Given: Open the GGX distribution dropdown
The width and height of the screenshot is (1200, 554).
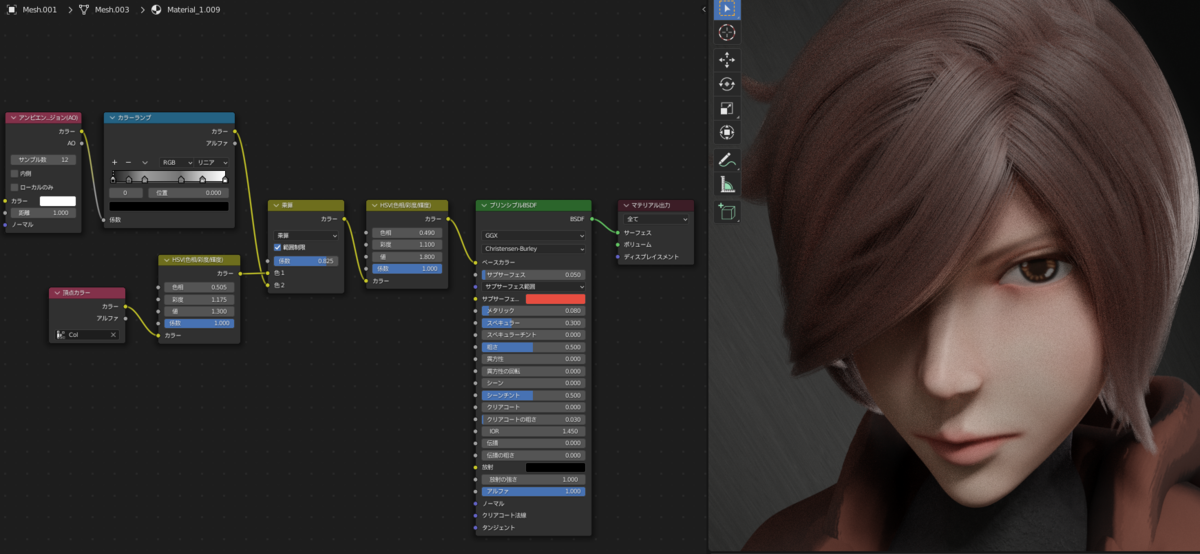Looking at the screenshot, I should [534, 236].
